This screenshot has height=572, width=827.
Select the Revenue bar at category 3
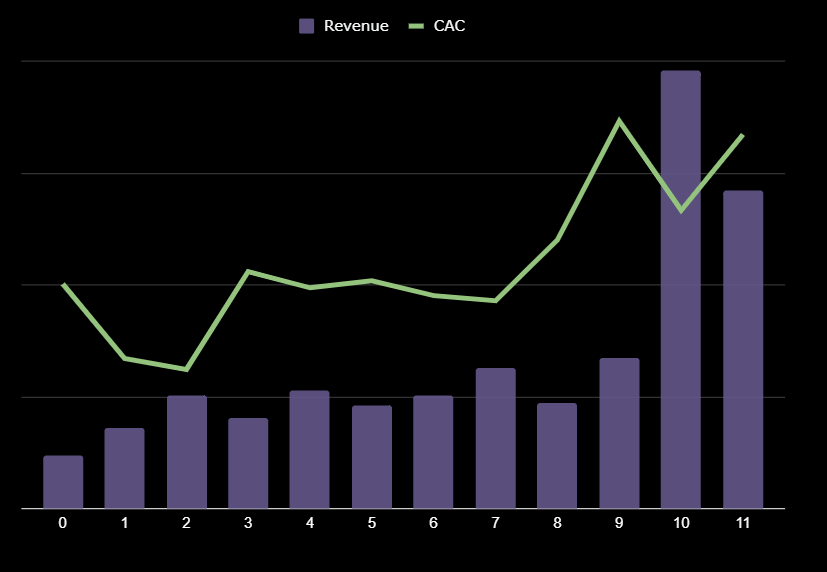pos(248,463)
